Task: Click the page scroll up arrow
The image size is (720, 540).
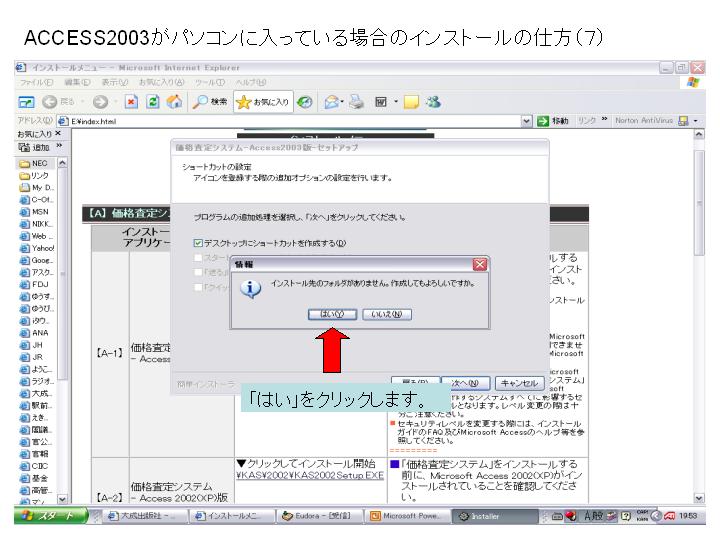Action: tap(699, 135)
